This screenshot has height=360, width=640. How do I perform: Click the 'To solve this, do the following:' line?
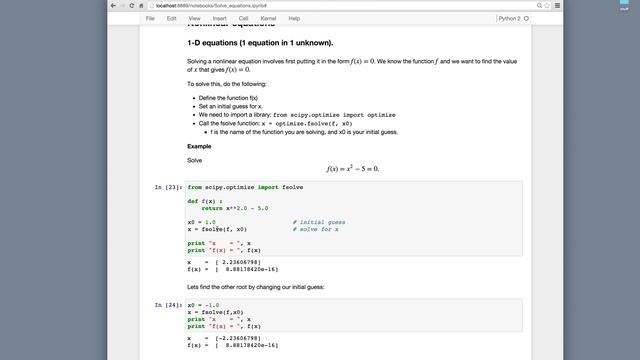[227, 84]
